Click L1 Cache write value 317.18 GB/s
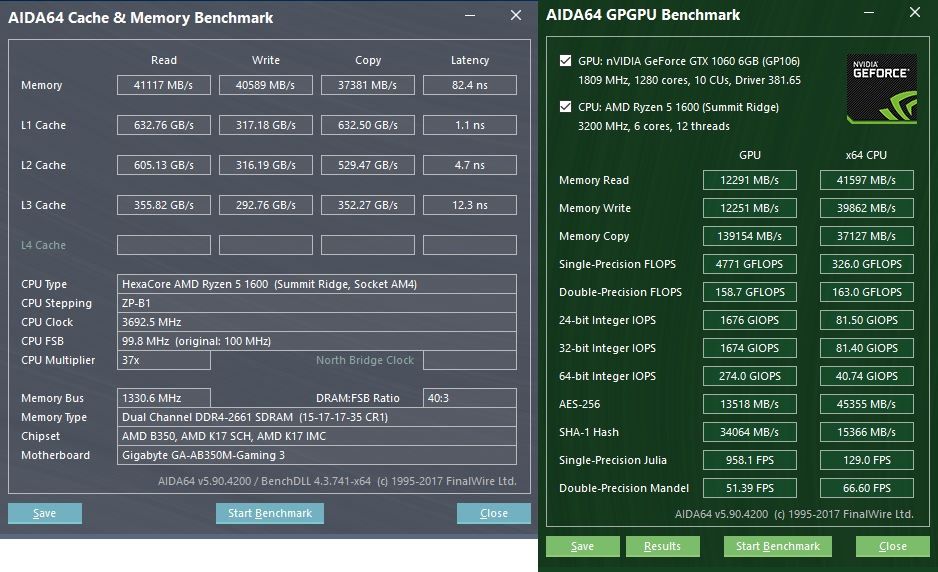938x572 pixels. 266,125
